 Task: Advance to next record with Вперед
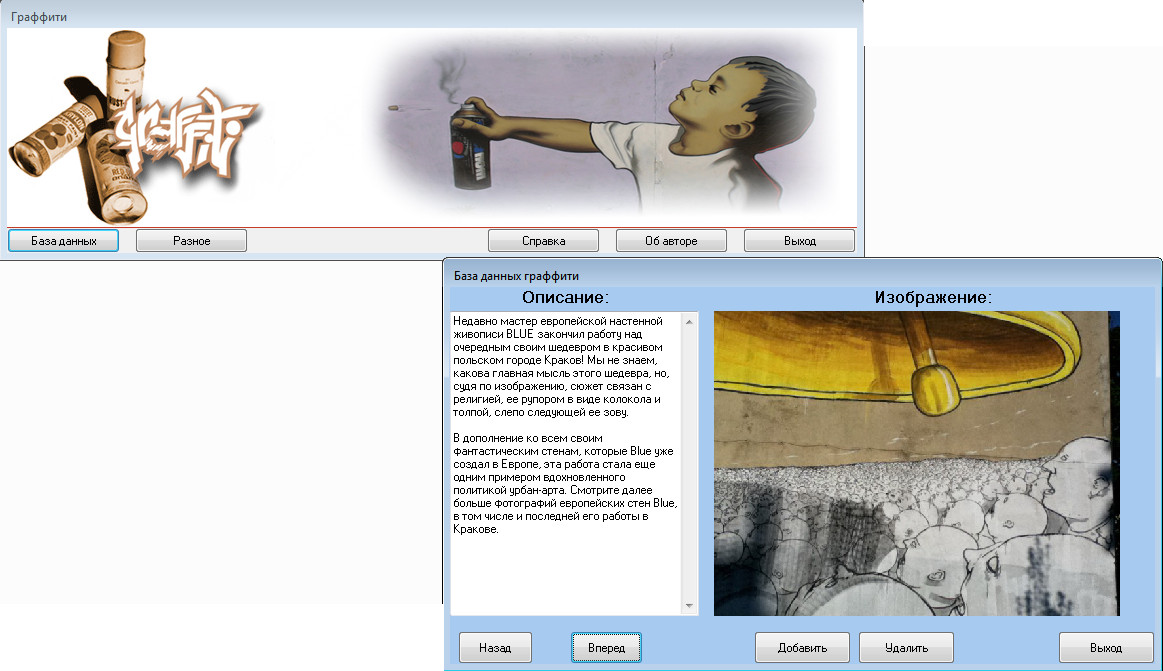[x=606, y=647]
